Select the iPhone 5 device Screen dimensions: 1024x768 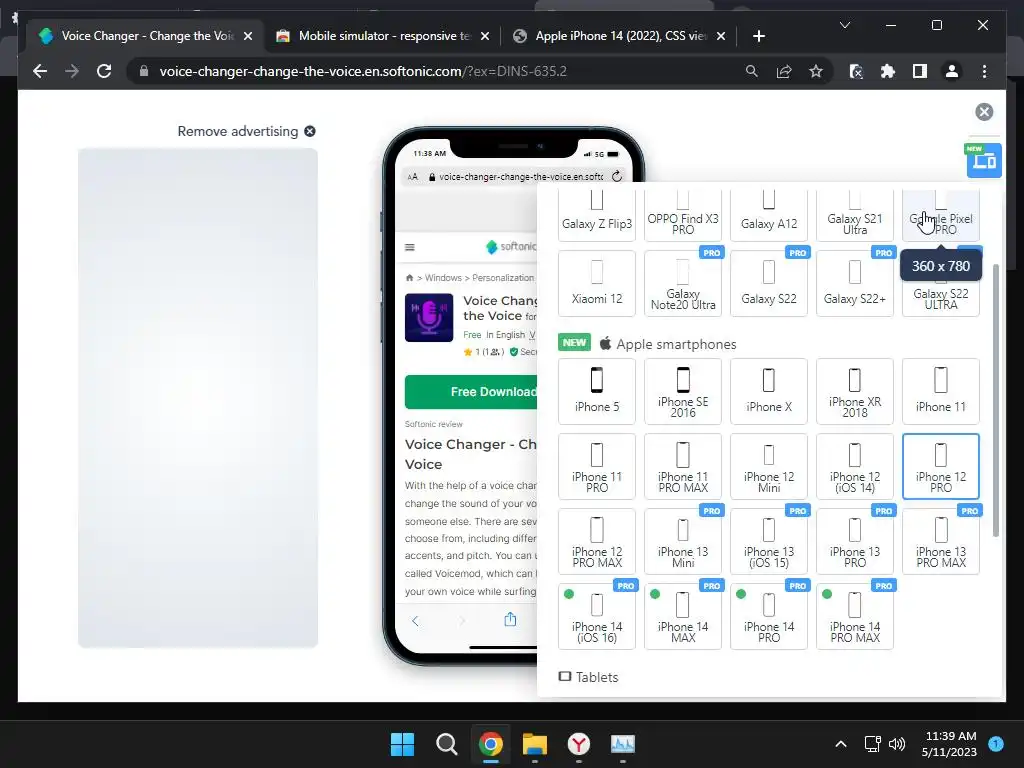[x=596, y=391]
